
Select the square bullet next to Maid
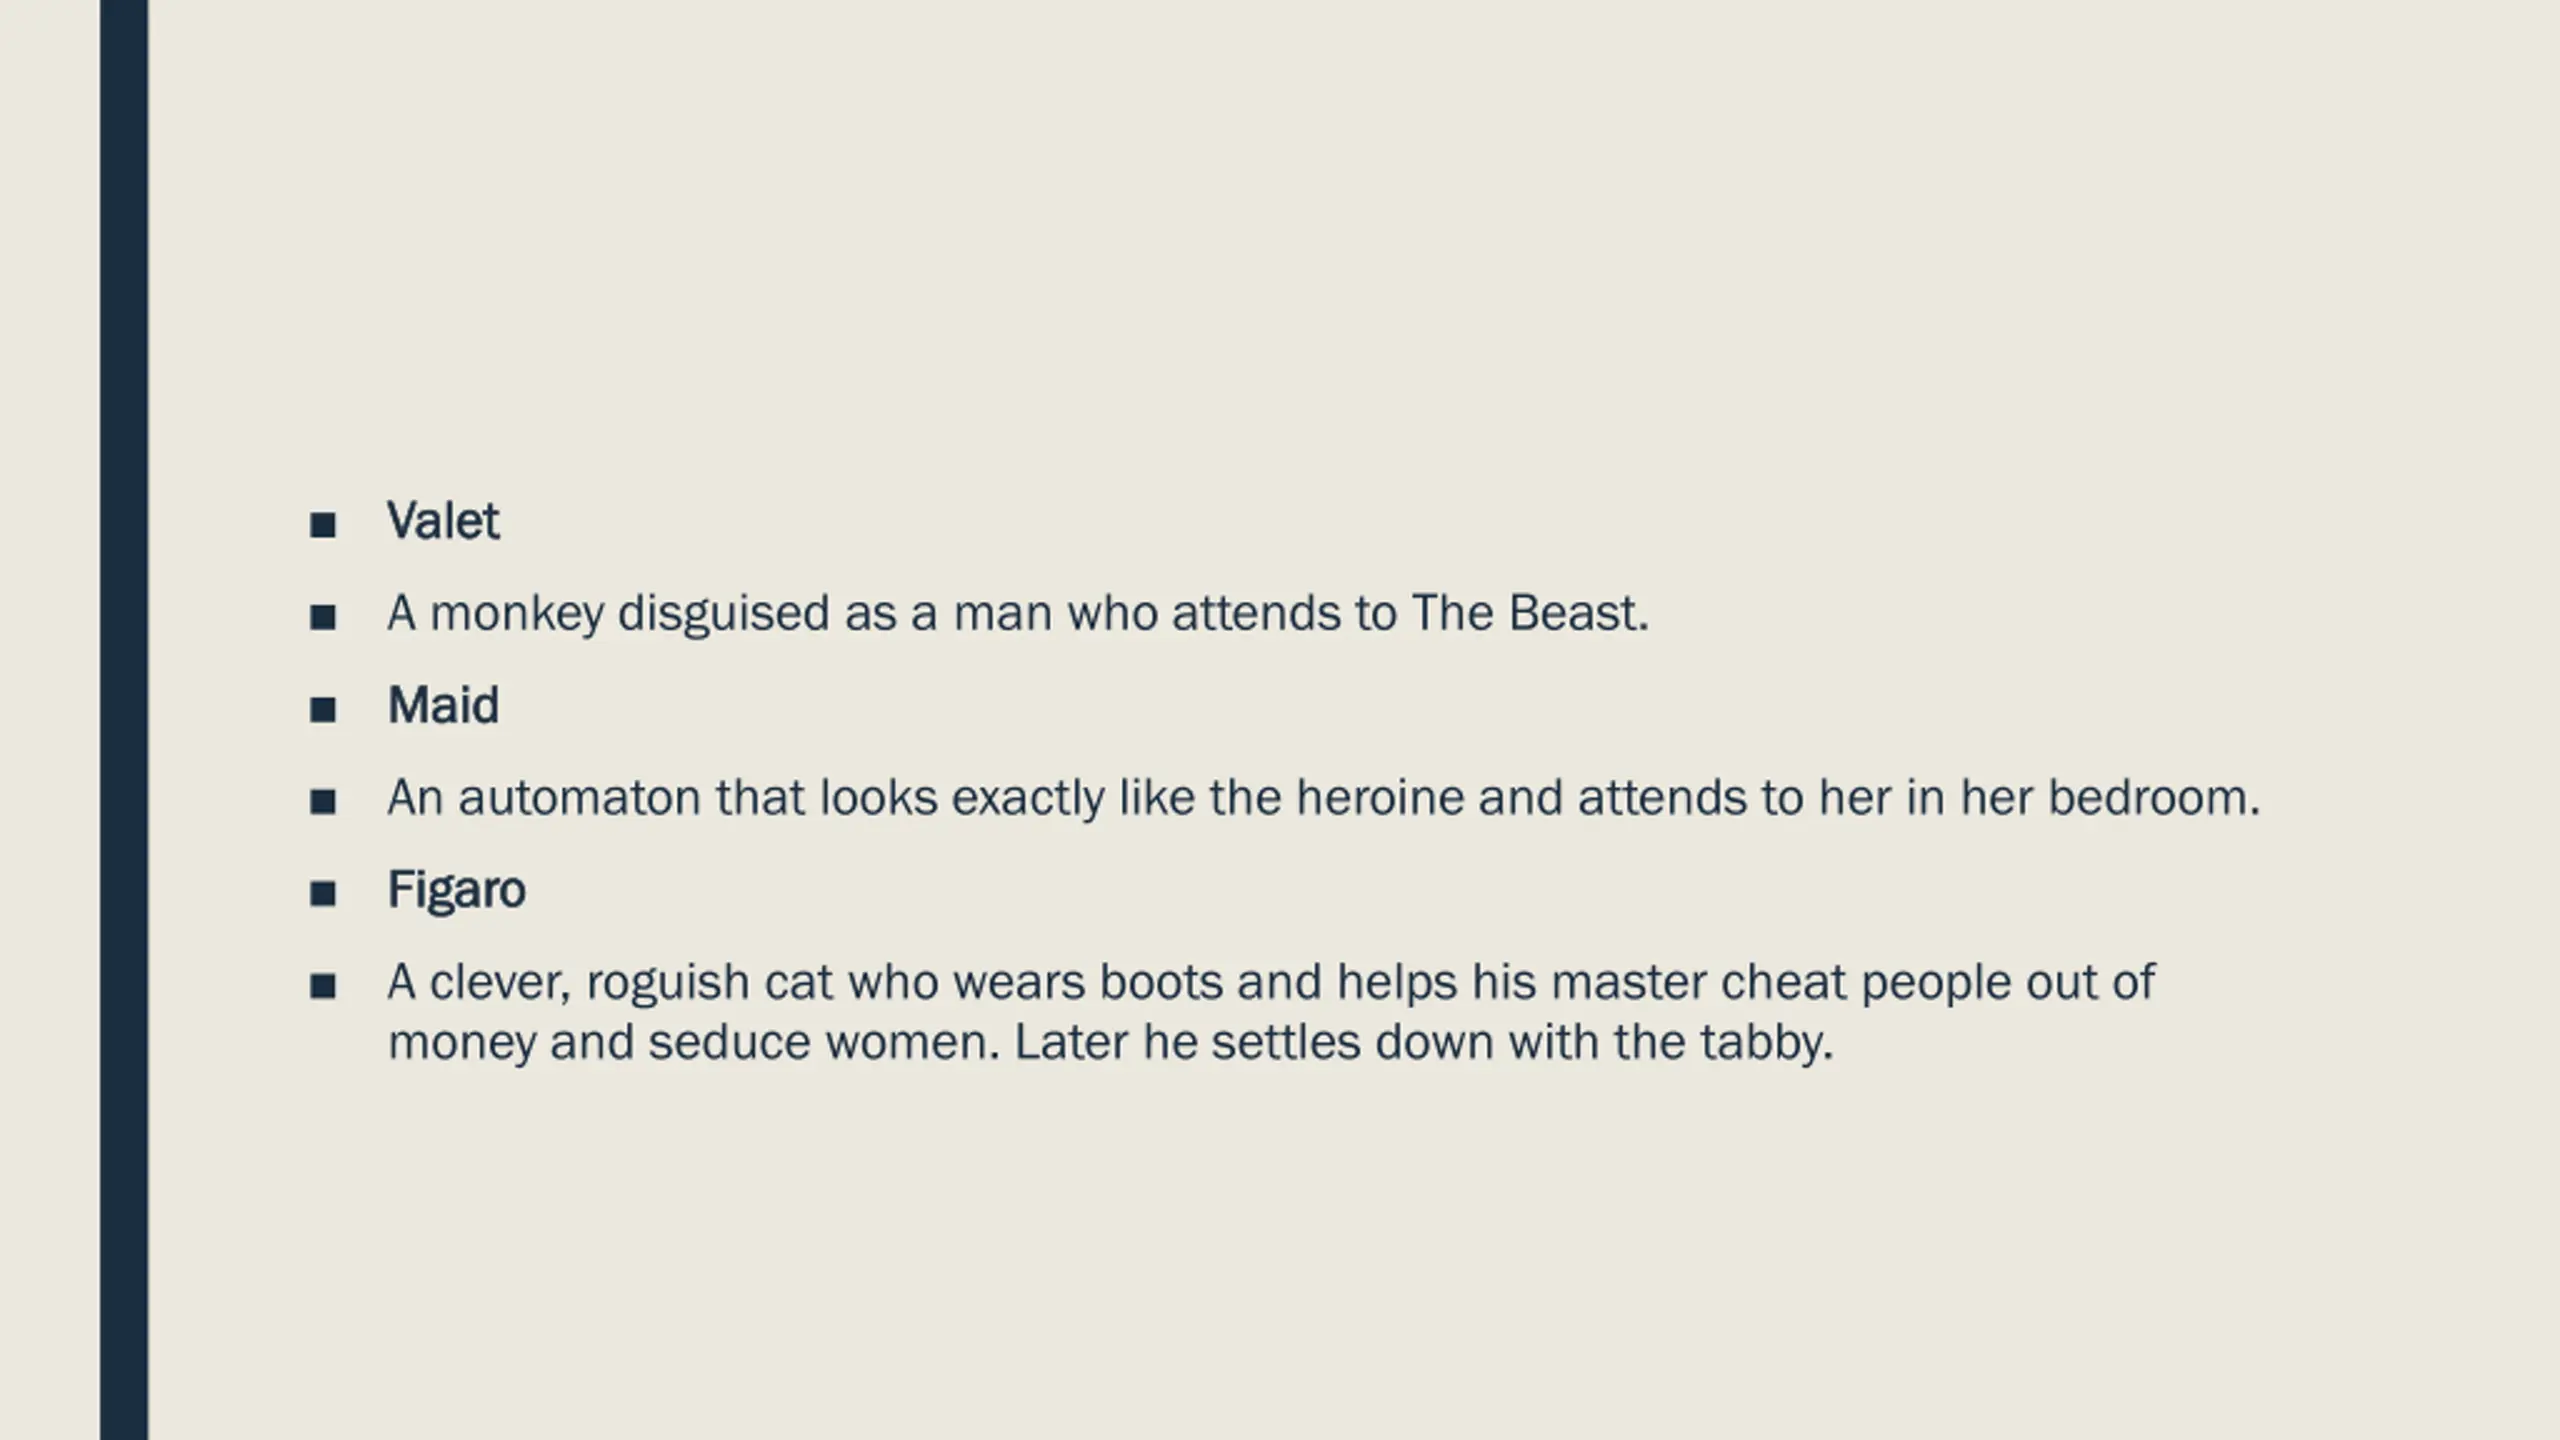coord(323,710)
